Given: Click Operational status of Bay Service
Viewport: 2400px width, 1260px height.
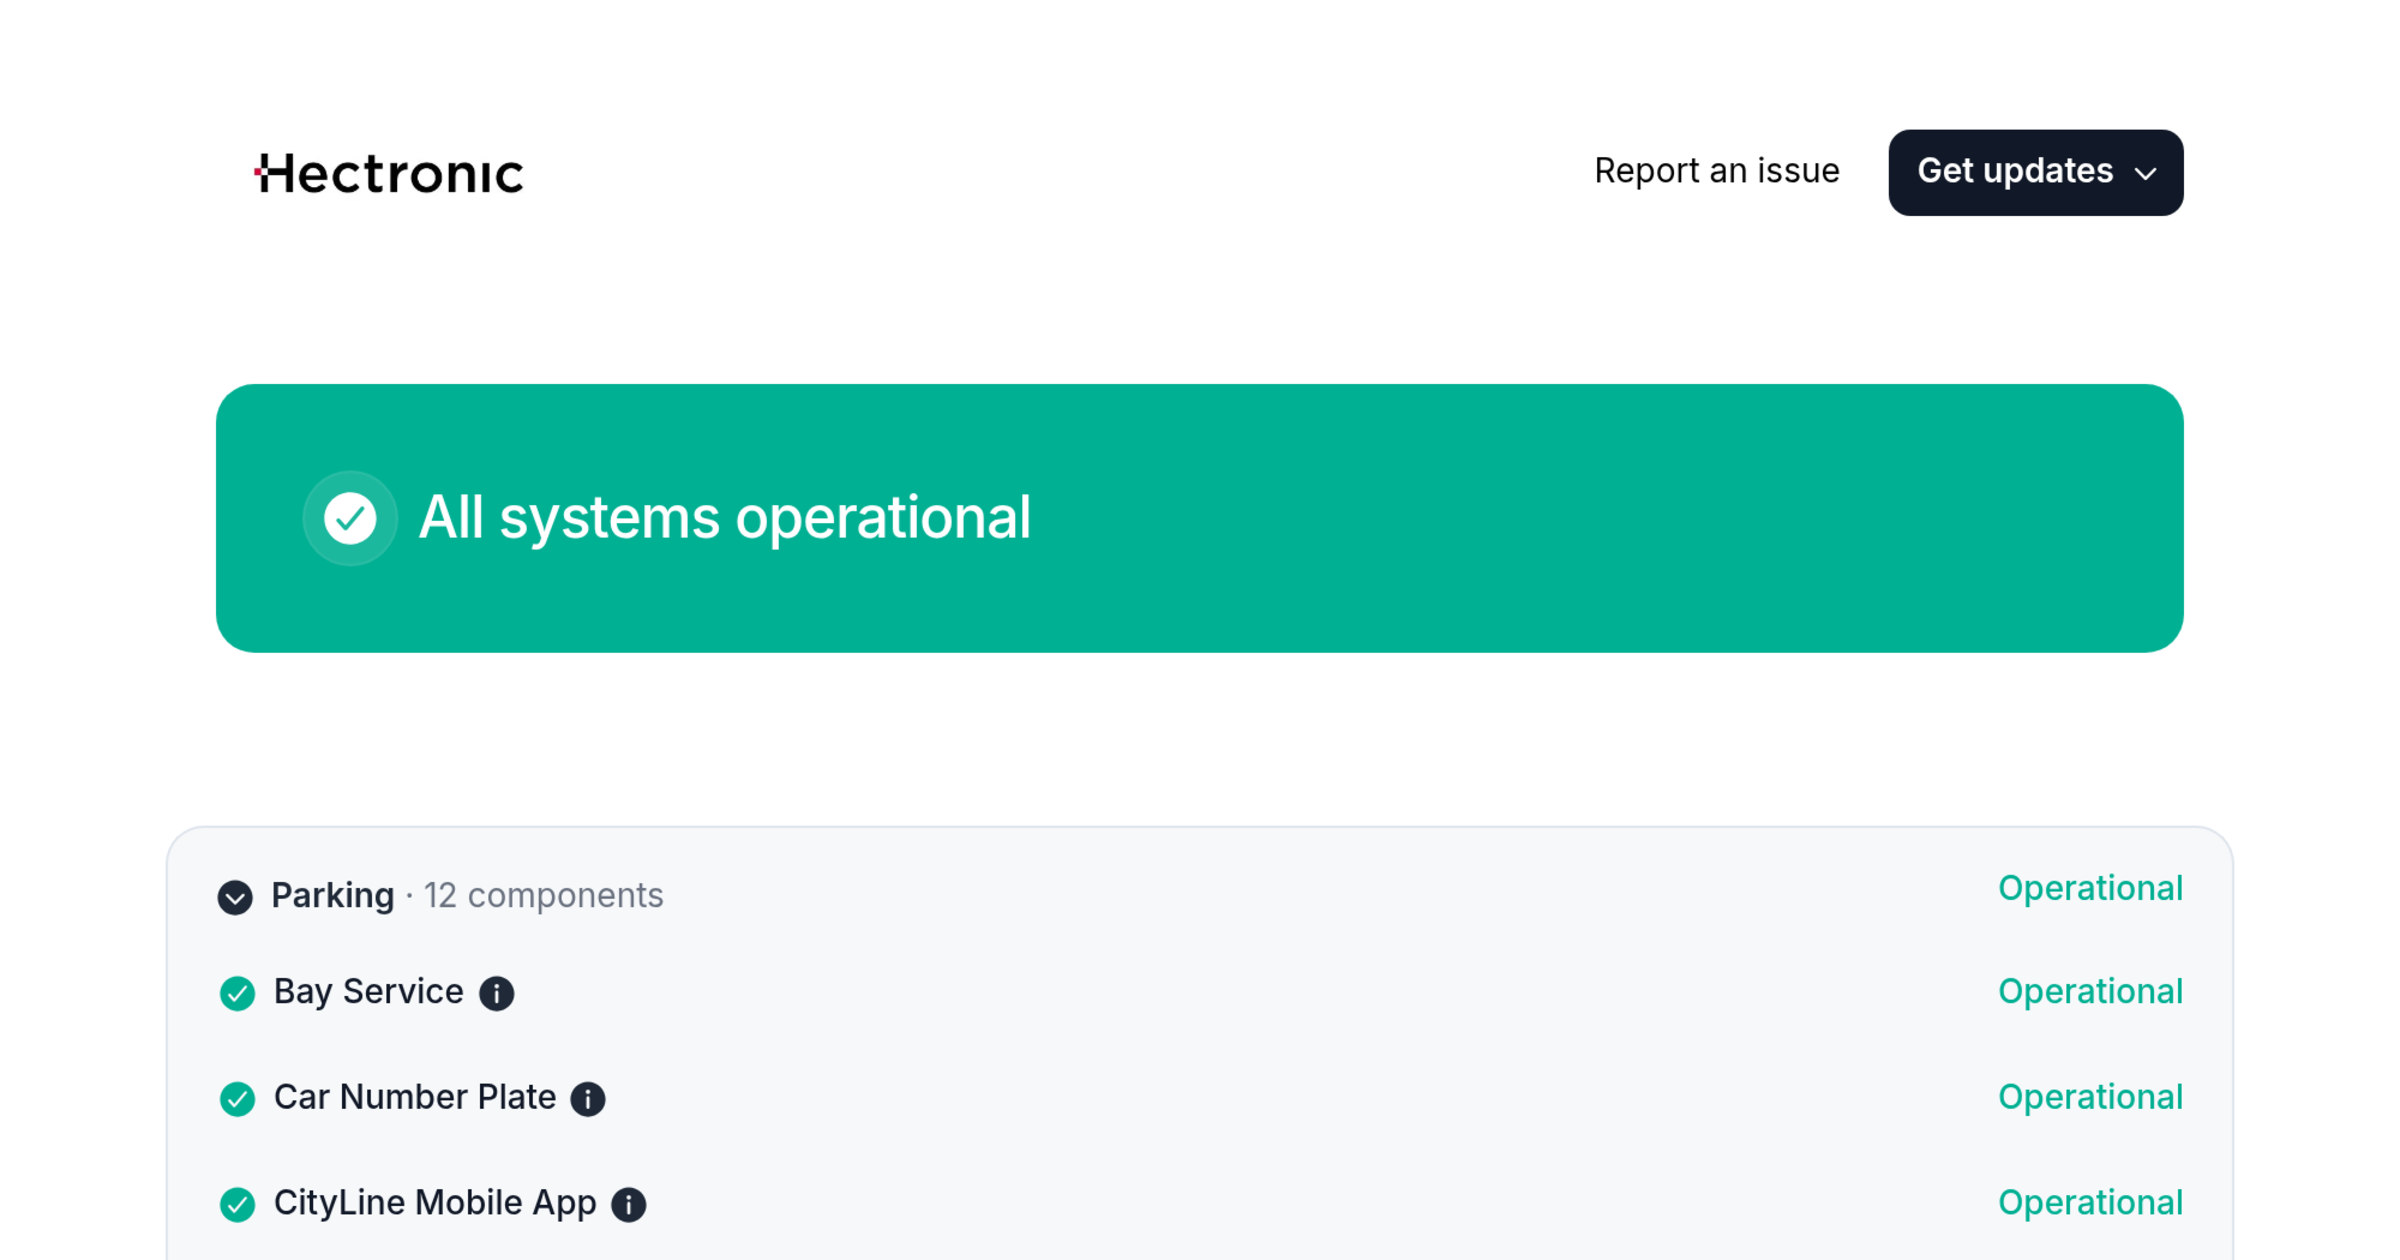Looking at the screenshot, I should 2090,992.
